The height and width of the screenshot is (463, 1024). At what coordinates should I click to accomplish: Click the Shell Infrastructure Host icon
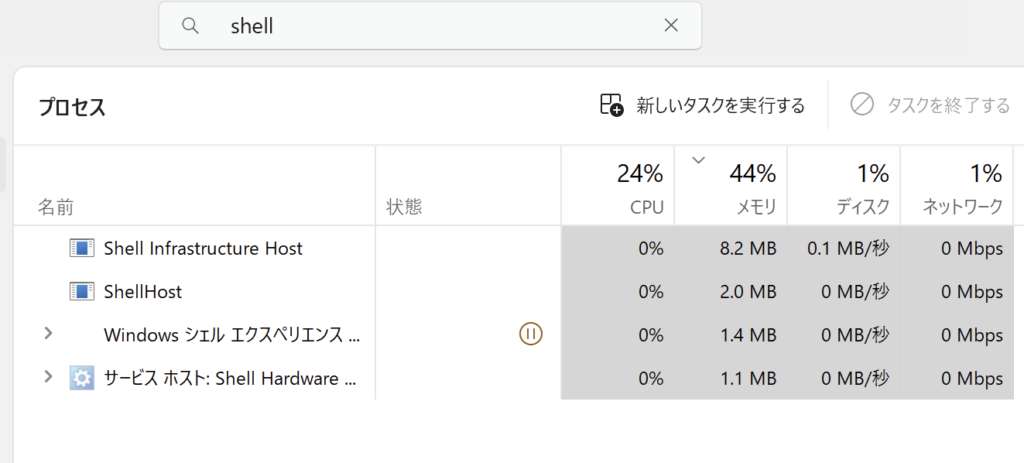[x=81, y=248]
